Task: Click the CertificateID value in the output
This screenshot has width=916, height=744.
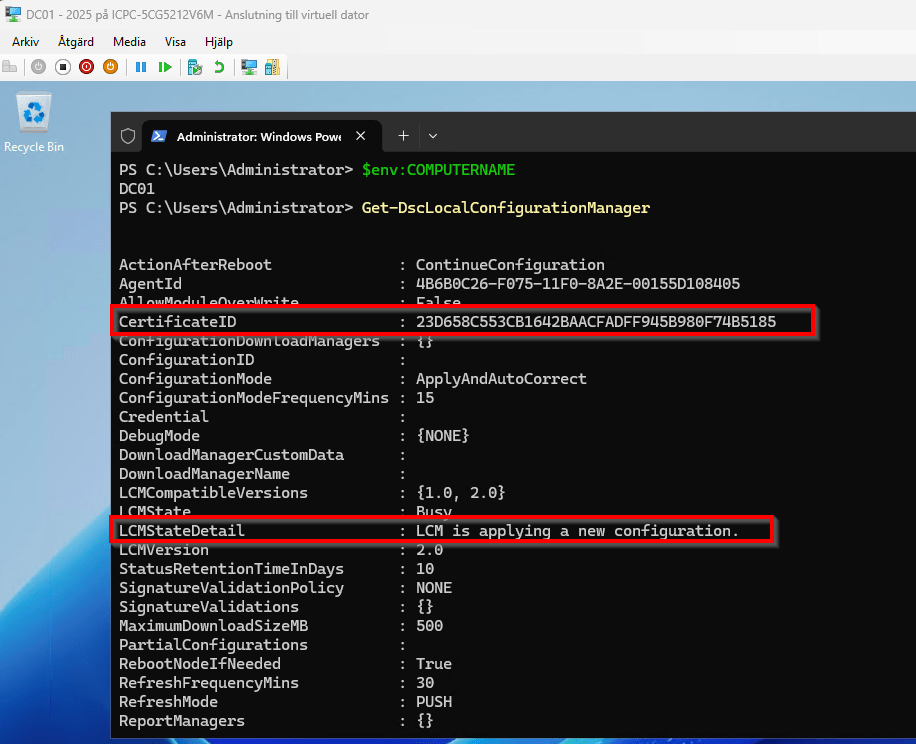Action: tap(596, 322)
